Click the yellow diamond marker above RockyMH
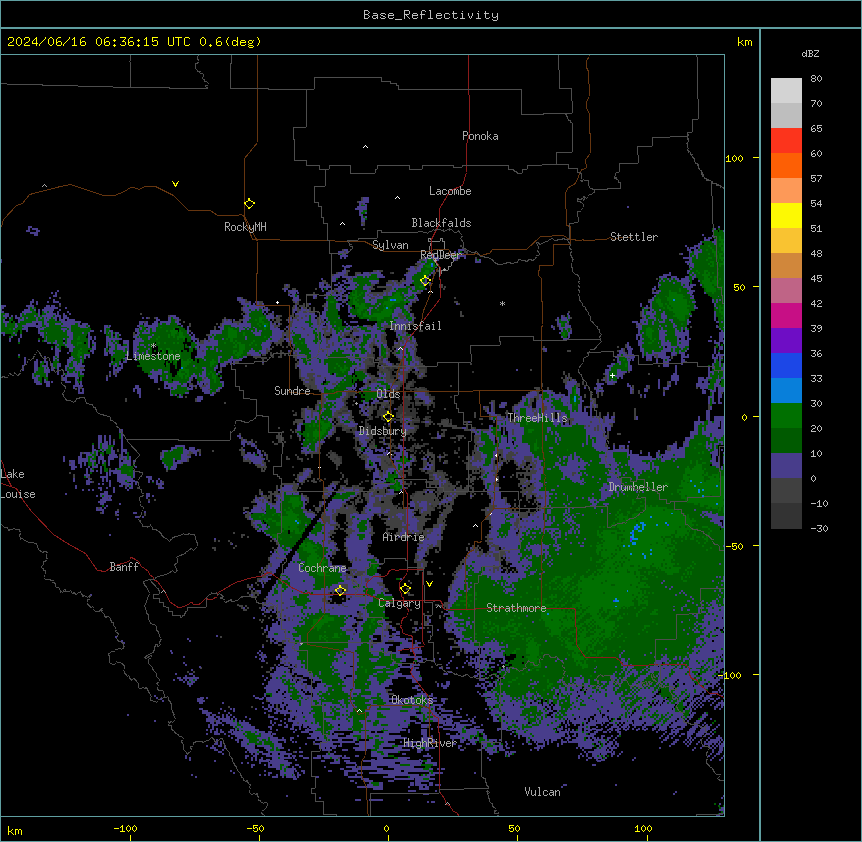This screenshot has height=842, width=862. pyautogui.click(x=250, y=204)
